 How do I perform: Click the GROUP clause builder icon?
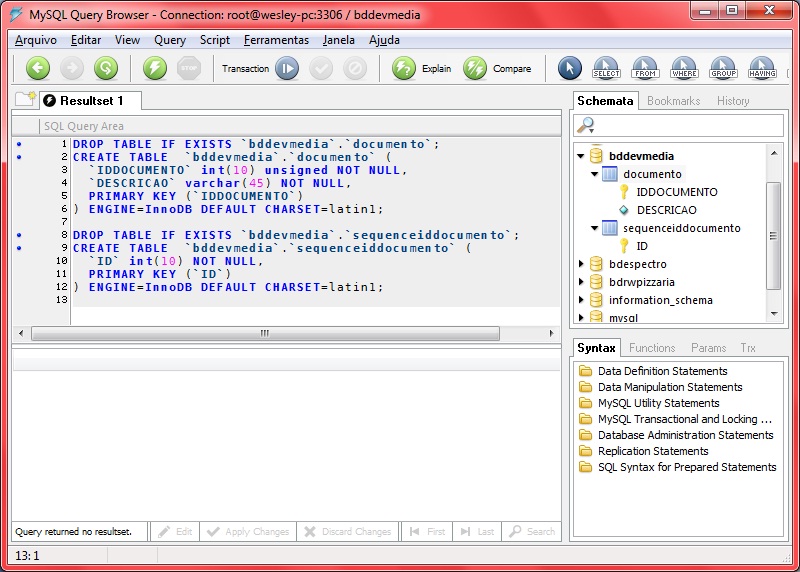click(723, 68)
